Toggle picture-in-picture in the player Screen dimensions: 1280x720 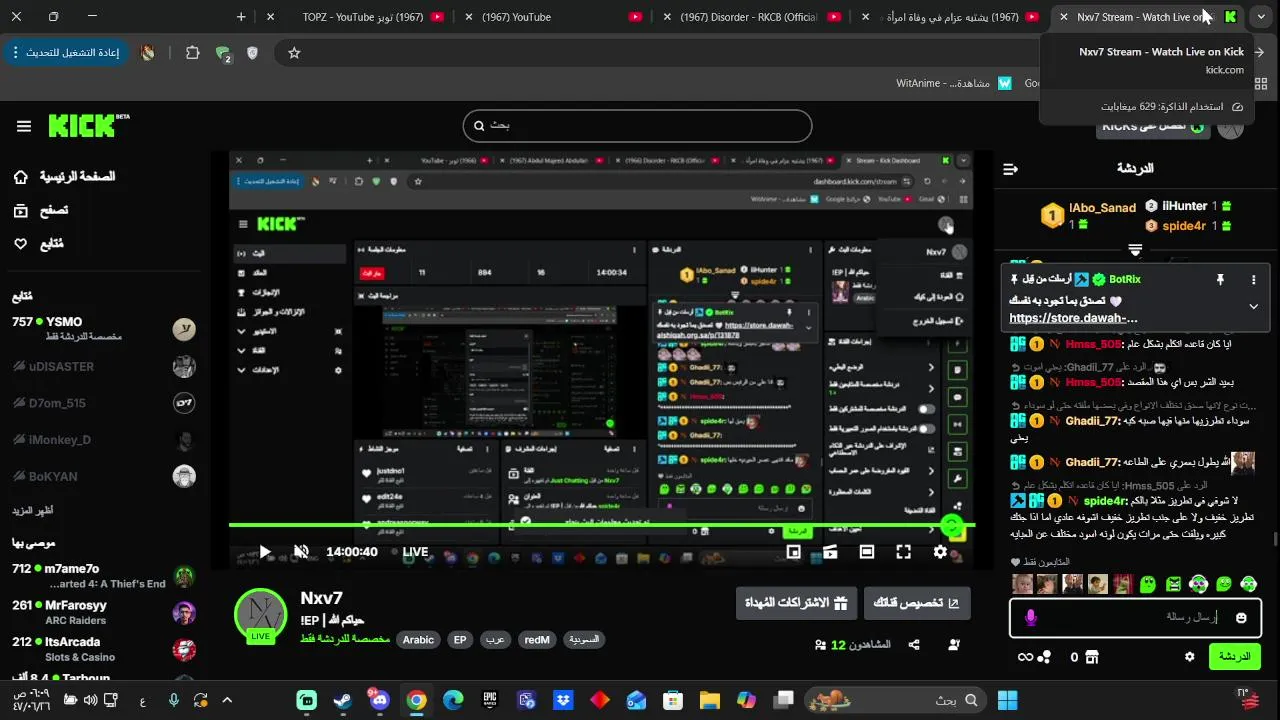coord(793,552)
